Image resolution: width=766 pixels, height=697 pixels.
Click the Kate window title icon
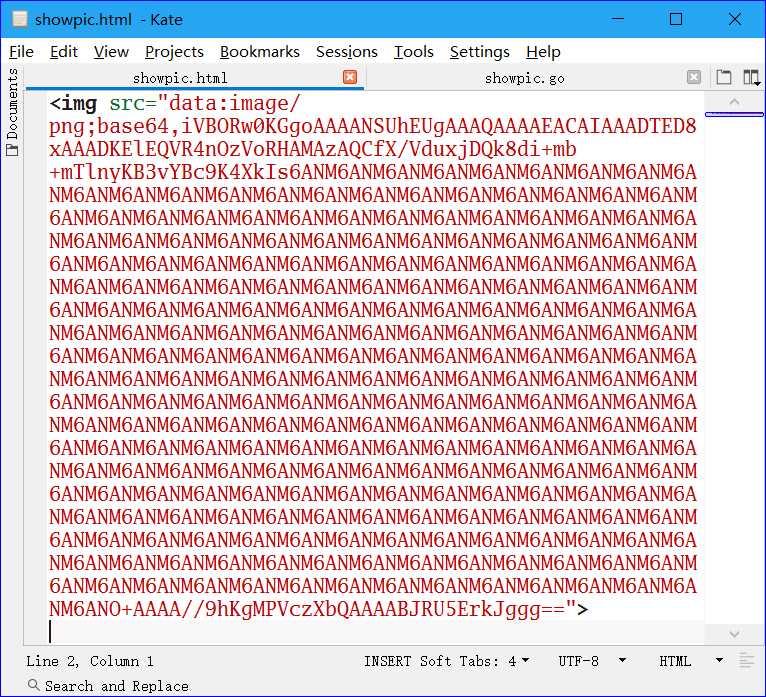point(20,19)
